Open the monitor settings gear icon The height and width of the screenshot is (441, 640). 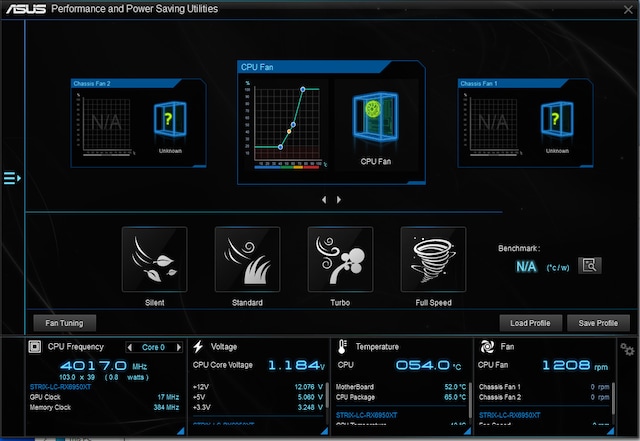pos(627,349)
